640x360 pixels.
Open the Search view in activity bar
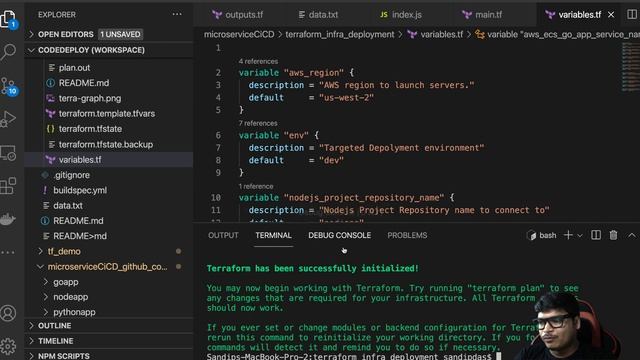tap(8, 52)
